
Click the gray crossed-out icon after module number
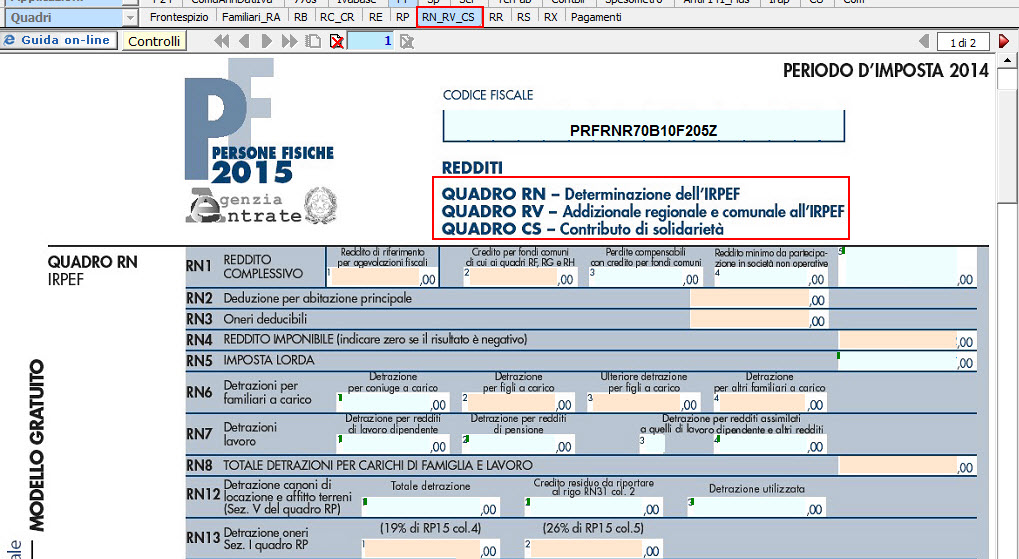[407, 41]
